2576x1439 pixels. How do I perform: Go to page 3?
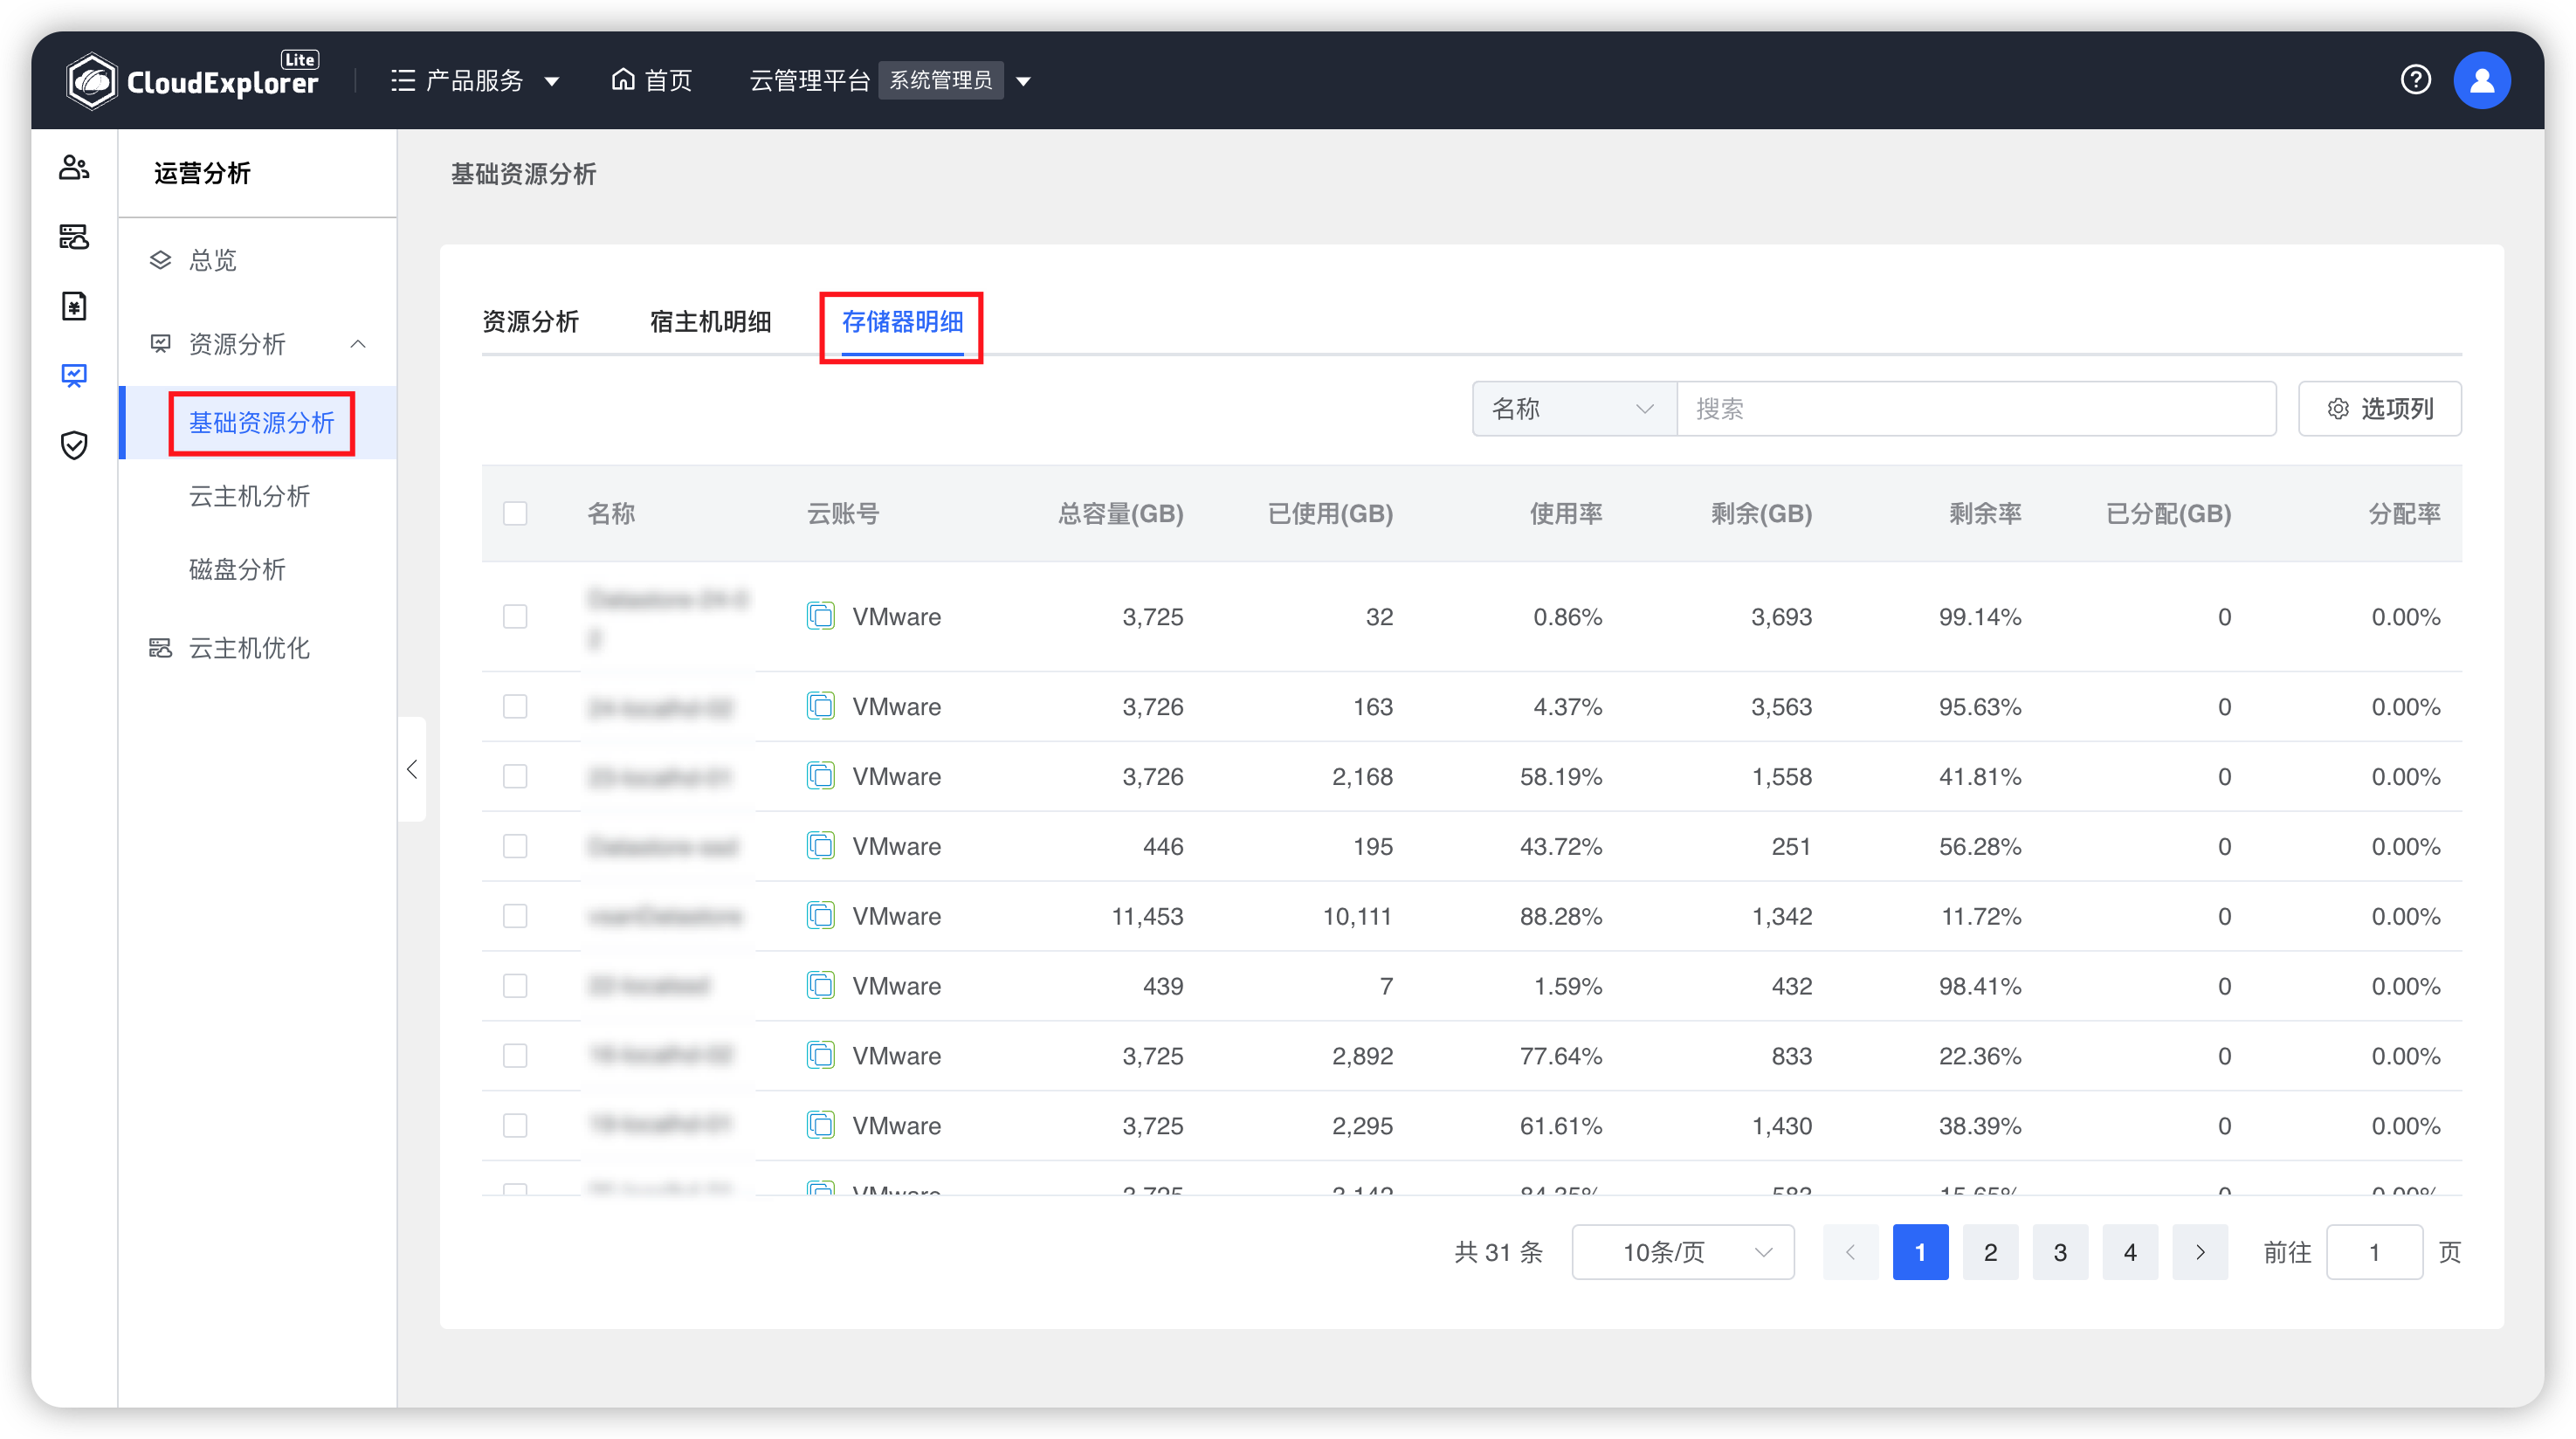click(2060, 1252)
